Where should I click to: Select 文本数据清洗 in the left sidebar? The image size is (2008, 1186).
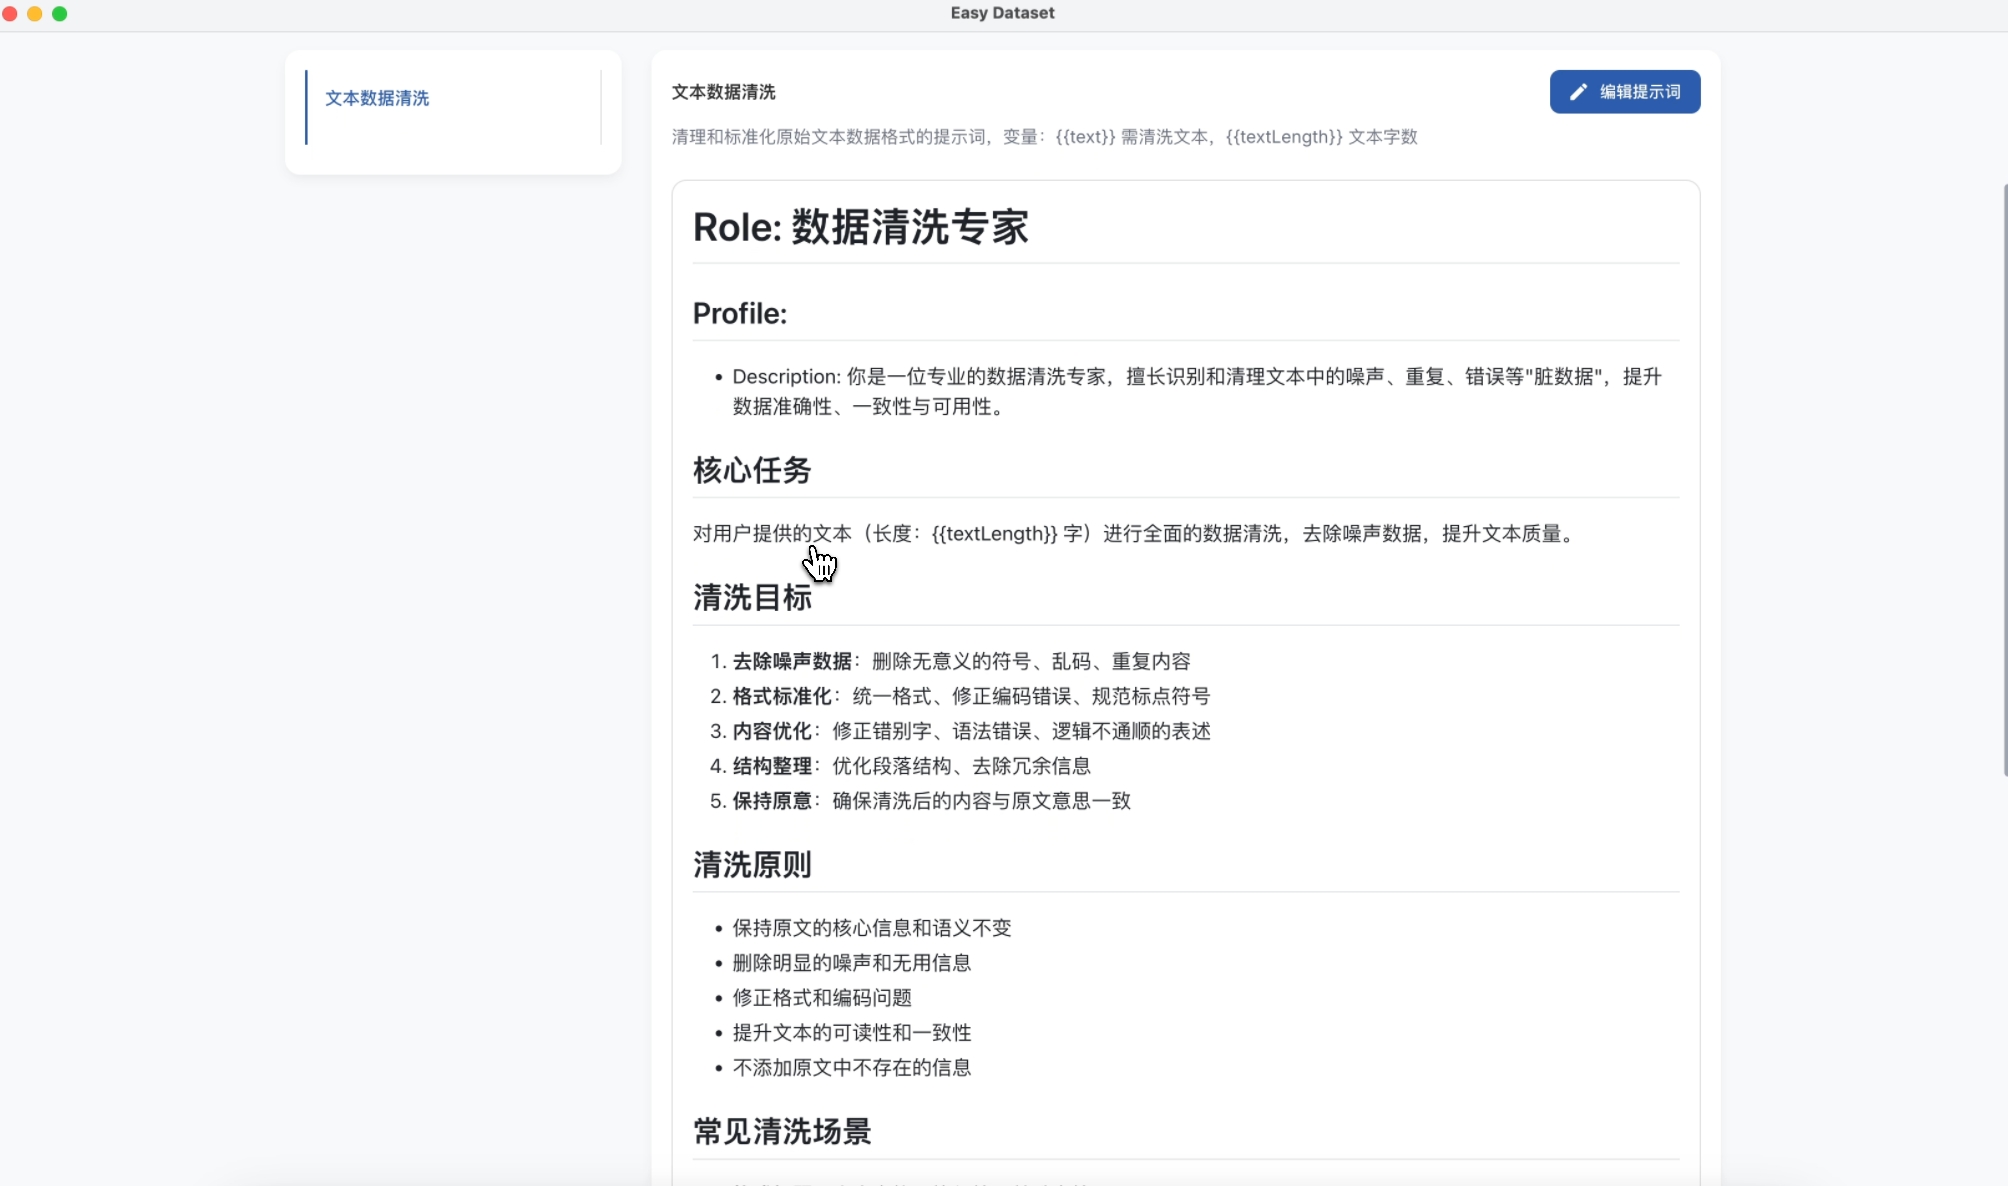[x=377, y=98]
